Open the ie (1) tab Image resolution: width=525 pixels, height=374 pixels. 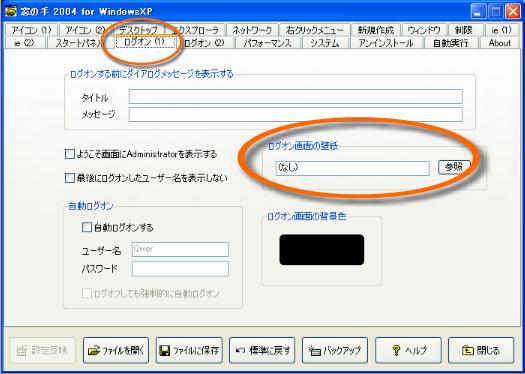[x=501, y=30]
